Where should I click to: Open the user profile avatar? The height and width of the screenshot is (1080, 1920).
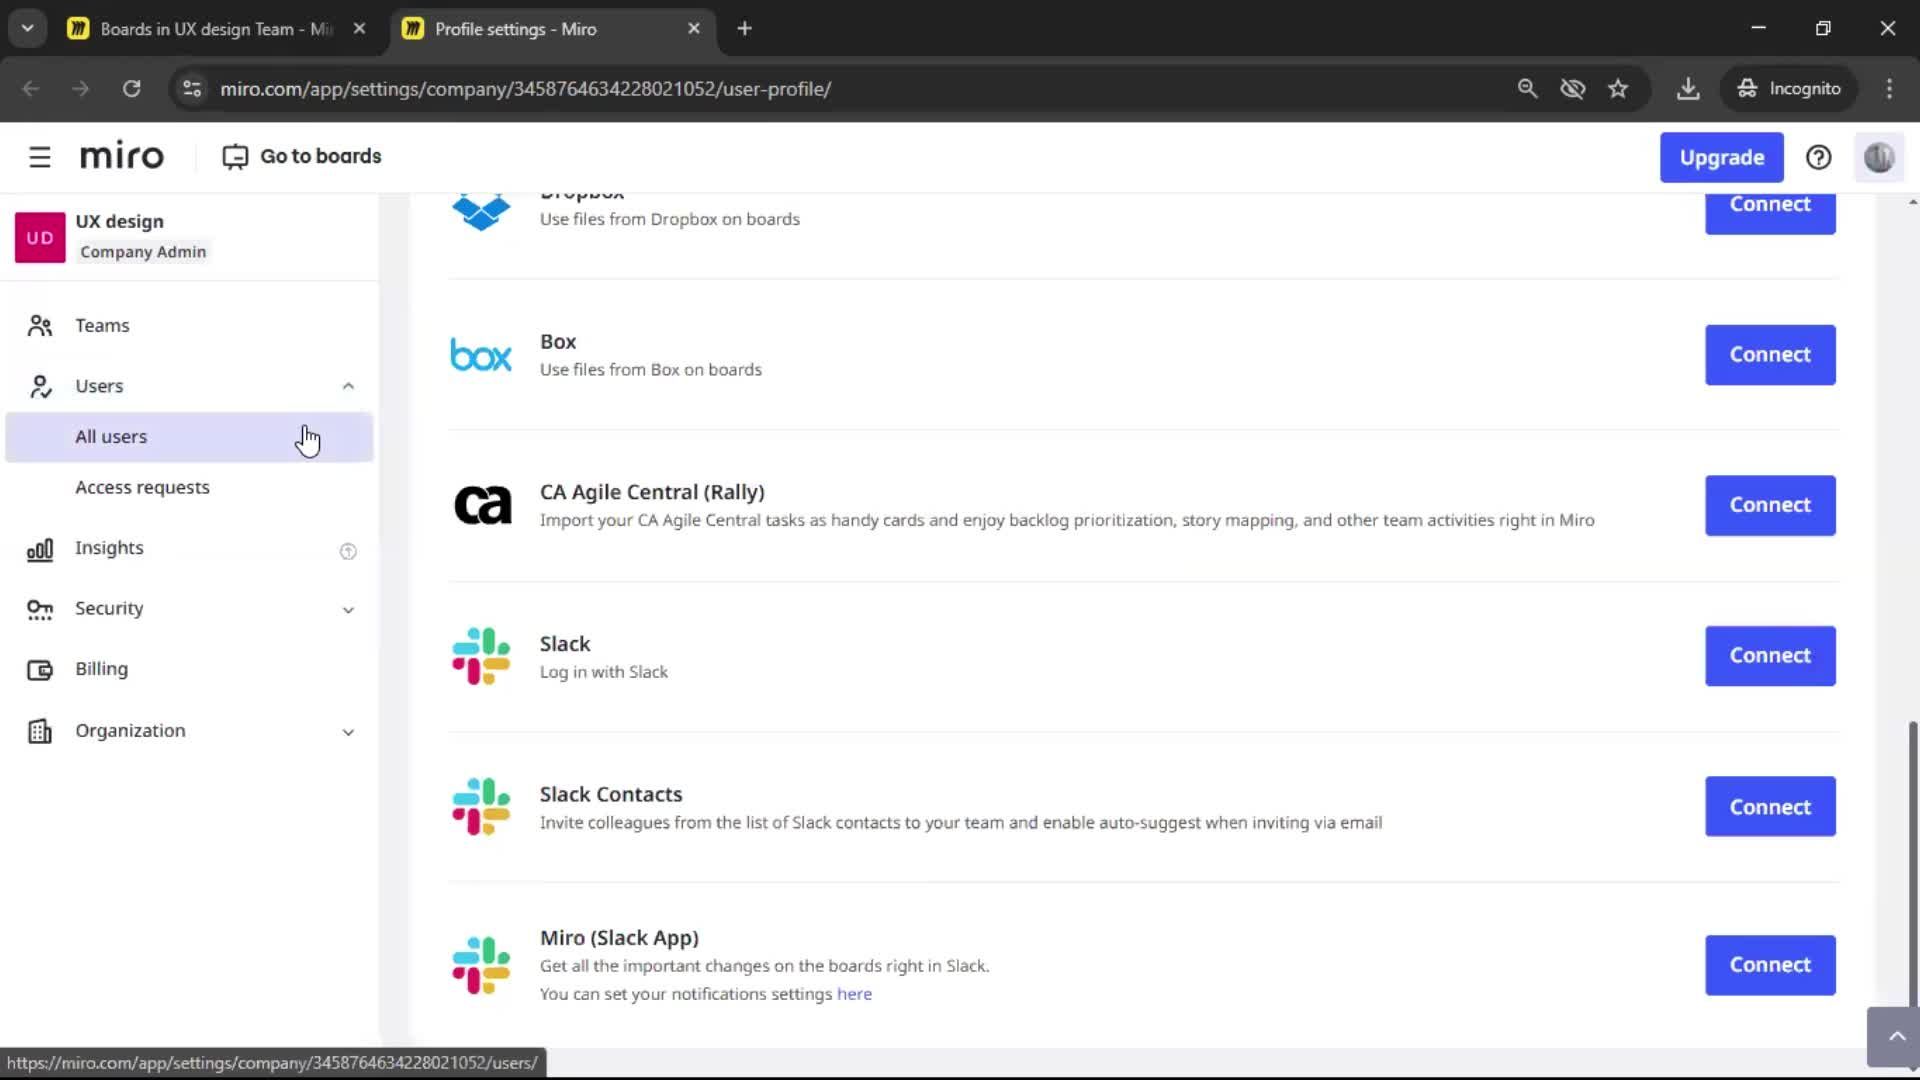pyautogui.click(x=1878, y=157)
